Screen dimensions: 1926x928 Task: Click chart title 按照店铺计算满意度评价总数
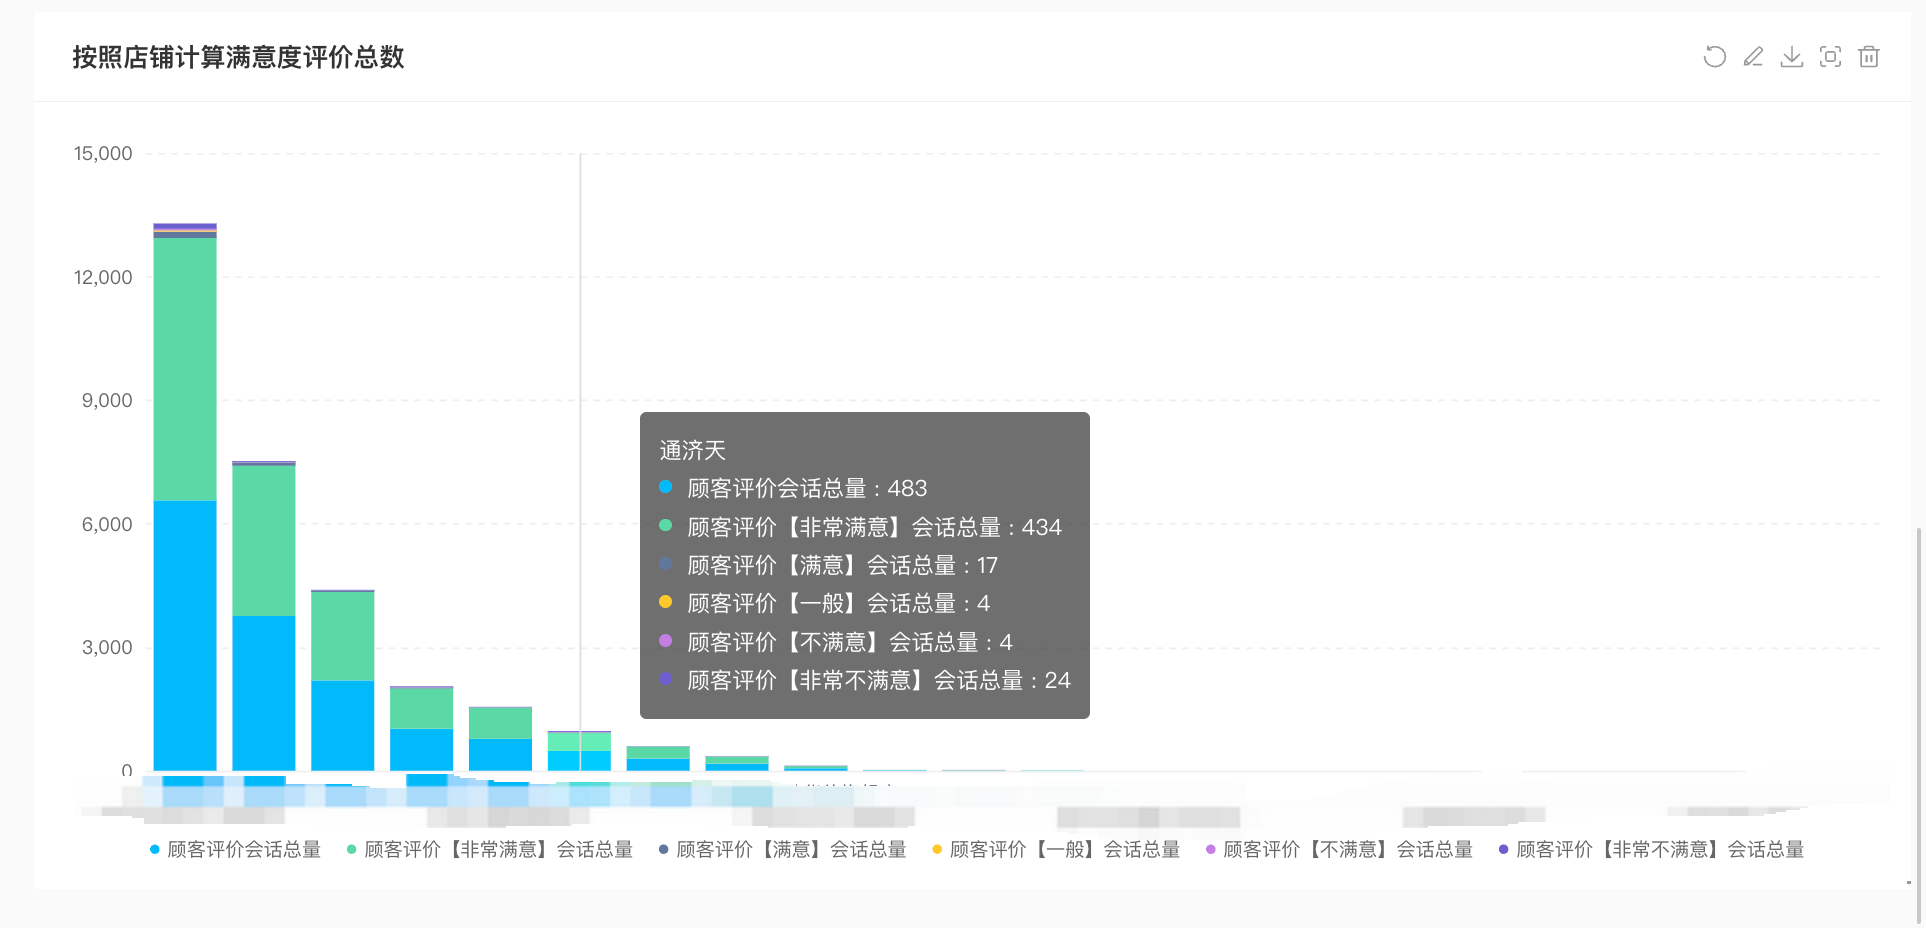tap(238, 57)
